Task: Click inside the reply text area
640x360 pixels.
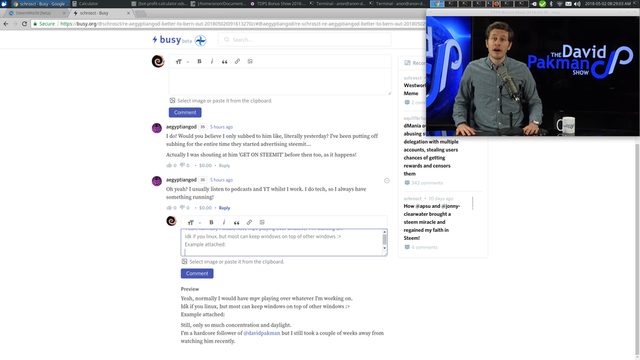Action: [x=281, y=242]
